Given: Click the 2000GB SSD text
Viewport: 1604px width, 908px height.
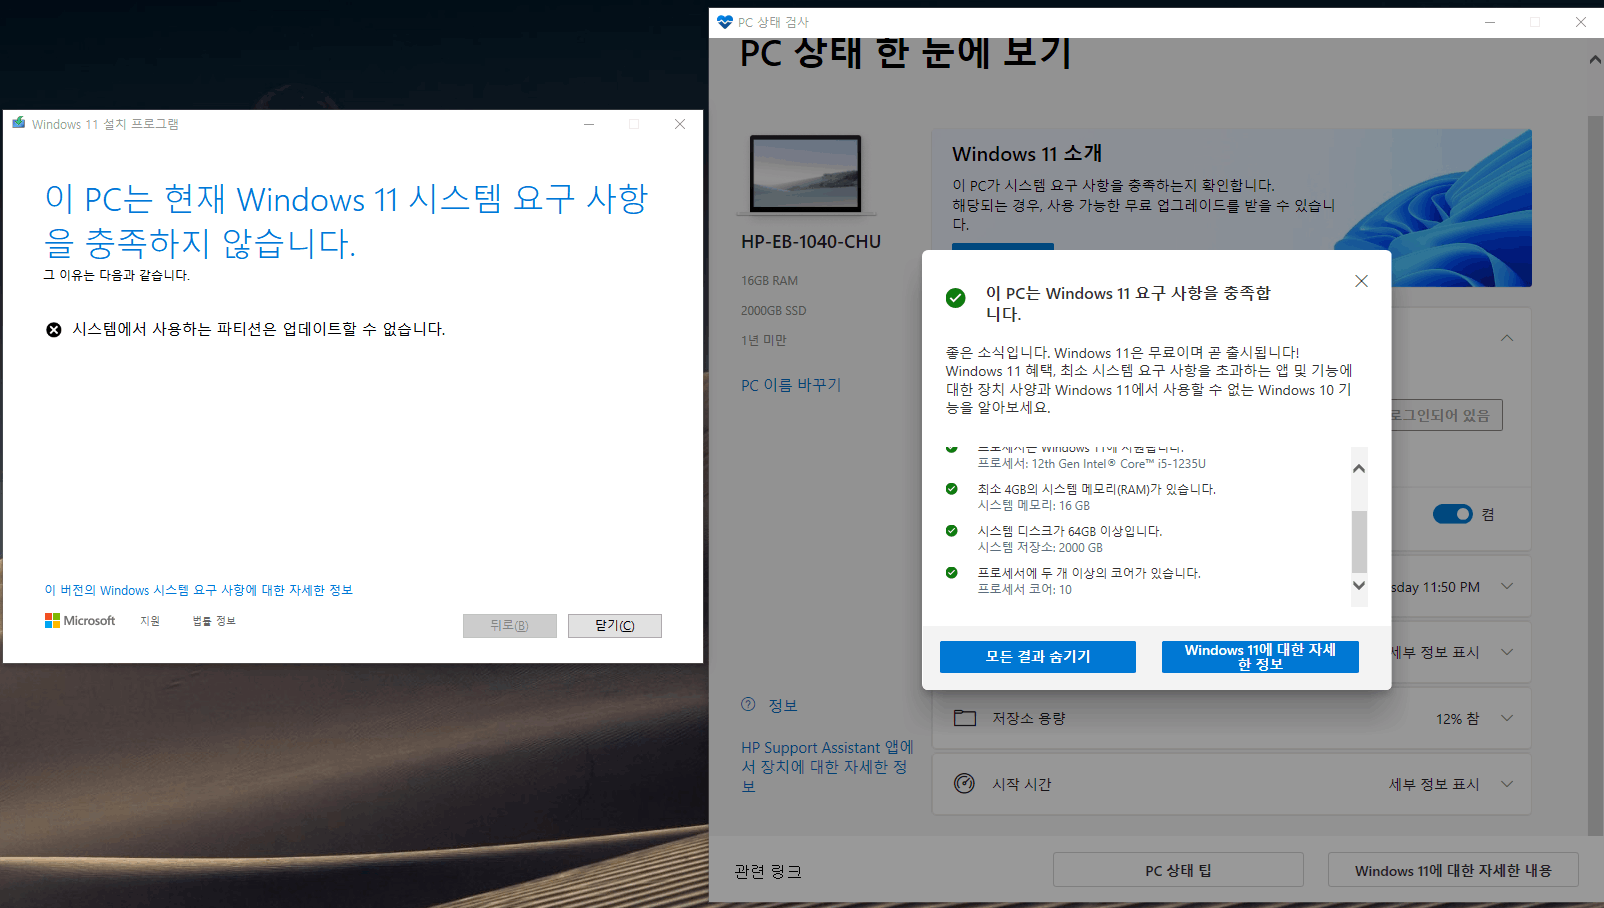Looking at the screenshot, I should (x=774, y=311).
